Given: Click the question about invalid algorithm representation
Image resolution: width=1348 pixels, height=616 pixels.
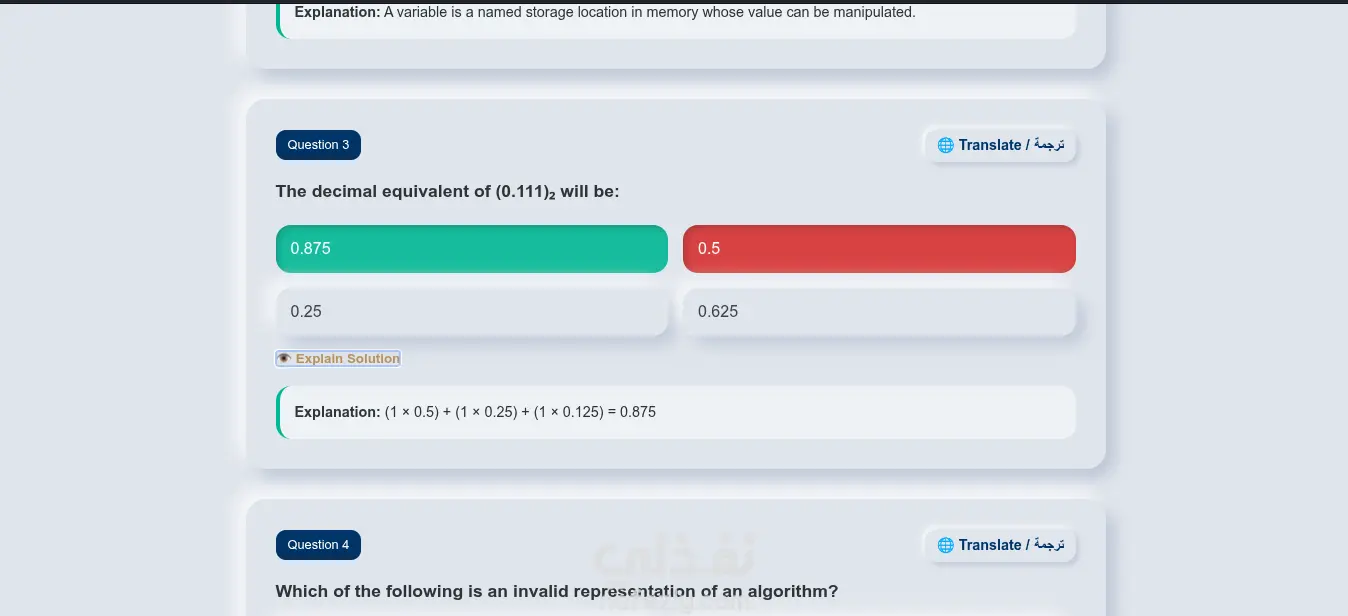Looking at the screenshot, I should click(x=557, y=591).
